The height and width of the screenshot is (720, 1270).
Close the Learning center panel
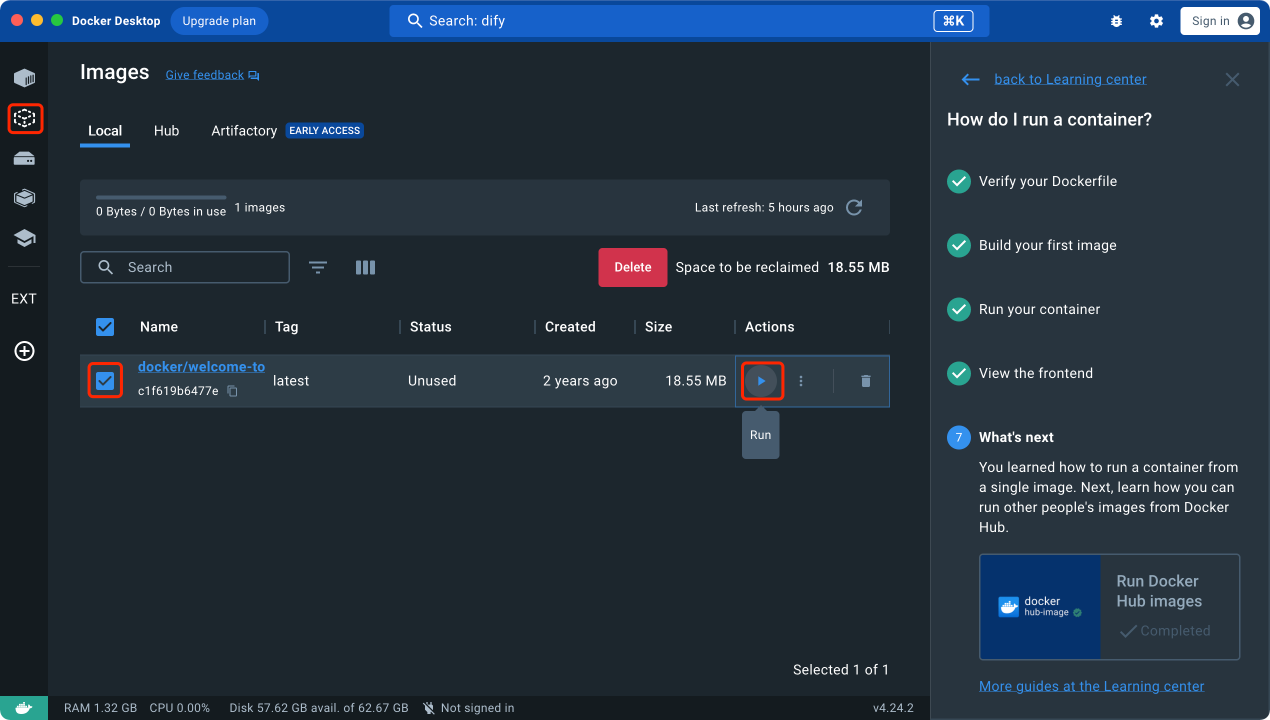pyautogui.click(x=1232, y=79)
